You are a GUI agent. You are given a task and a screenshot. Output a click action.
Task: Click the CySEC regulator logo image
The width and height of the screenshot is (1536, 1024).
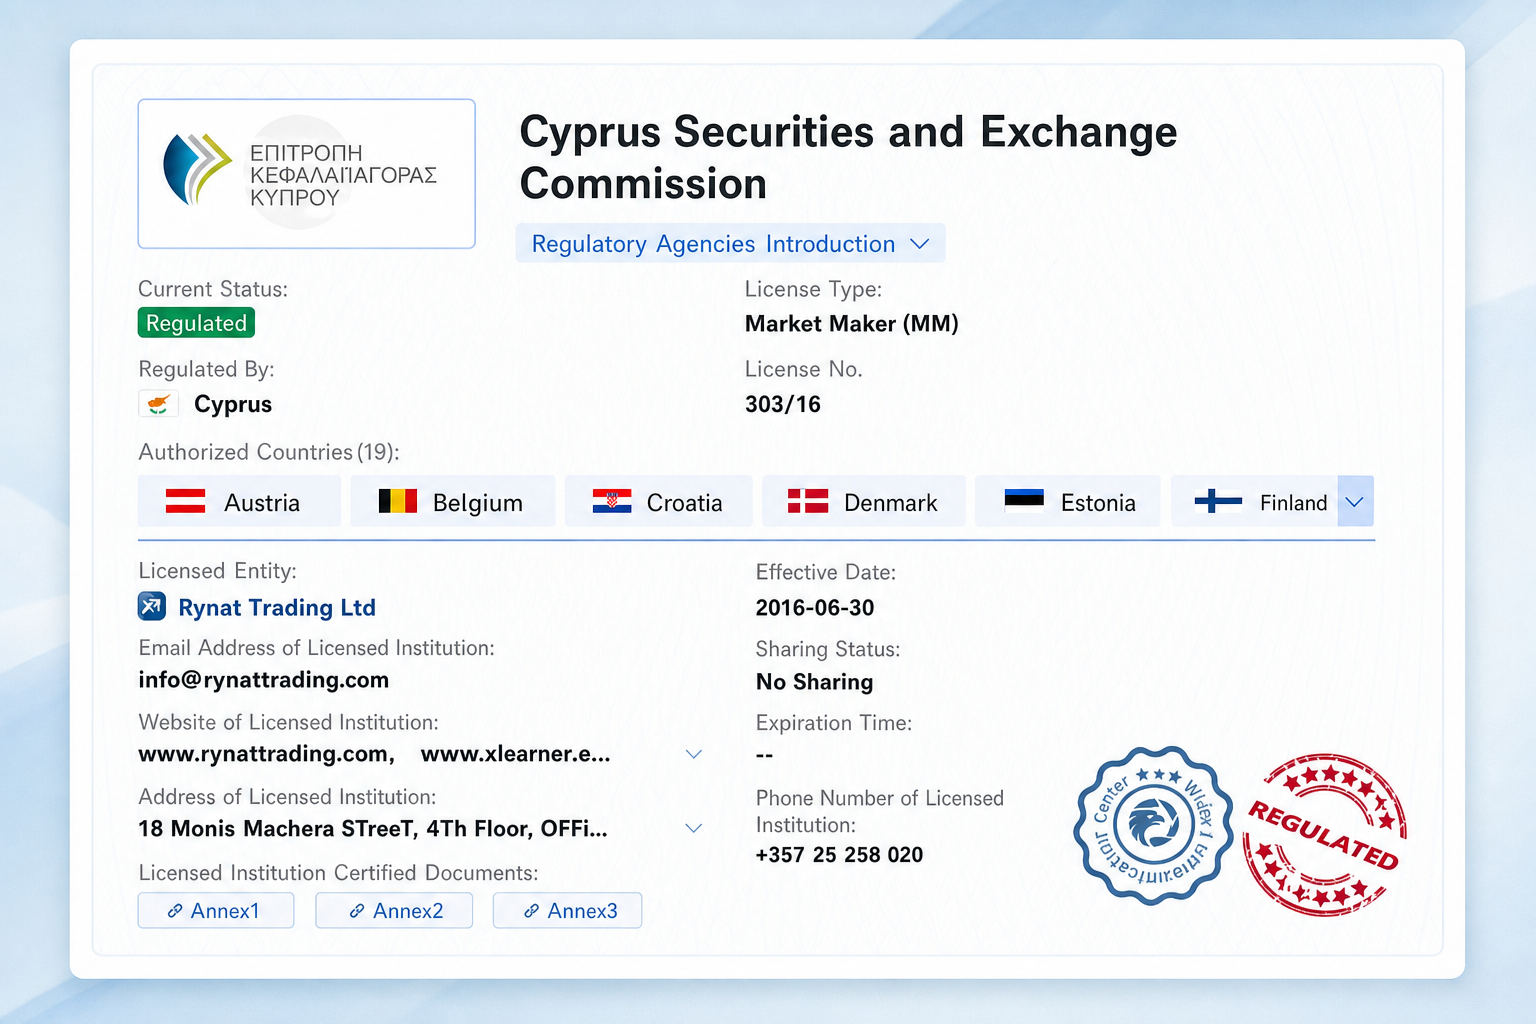306,173
